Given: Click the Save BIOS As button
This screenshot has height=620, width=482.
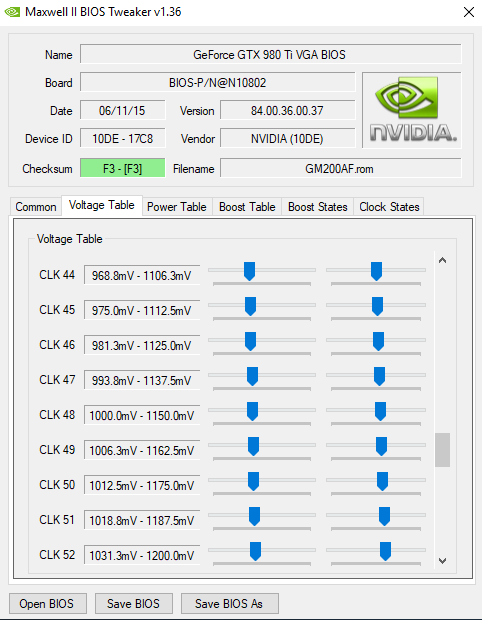Looking at the screenshot, I should pos(229,603).
